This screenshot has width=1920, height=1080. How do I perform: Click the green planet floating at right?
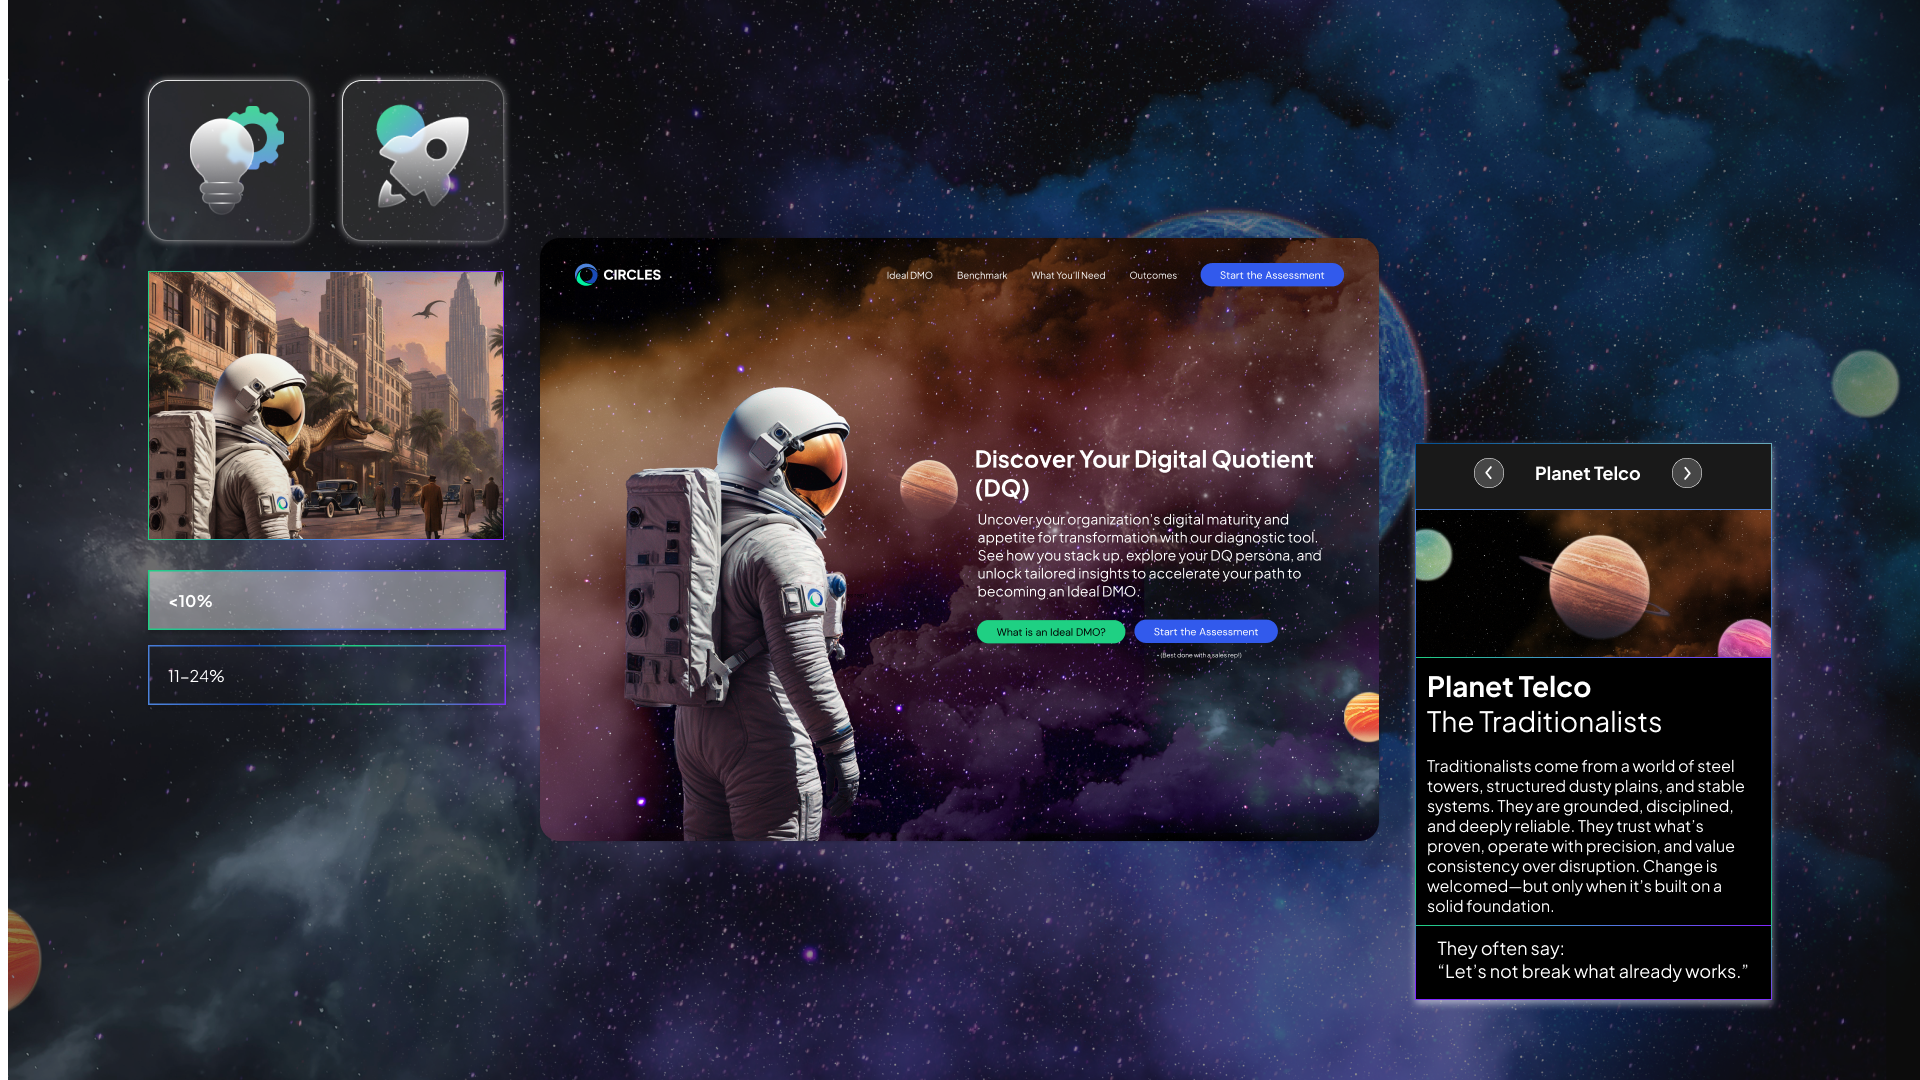1864,384
